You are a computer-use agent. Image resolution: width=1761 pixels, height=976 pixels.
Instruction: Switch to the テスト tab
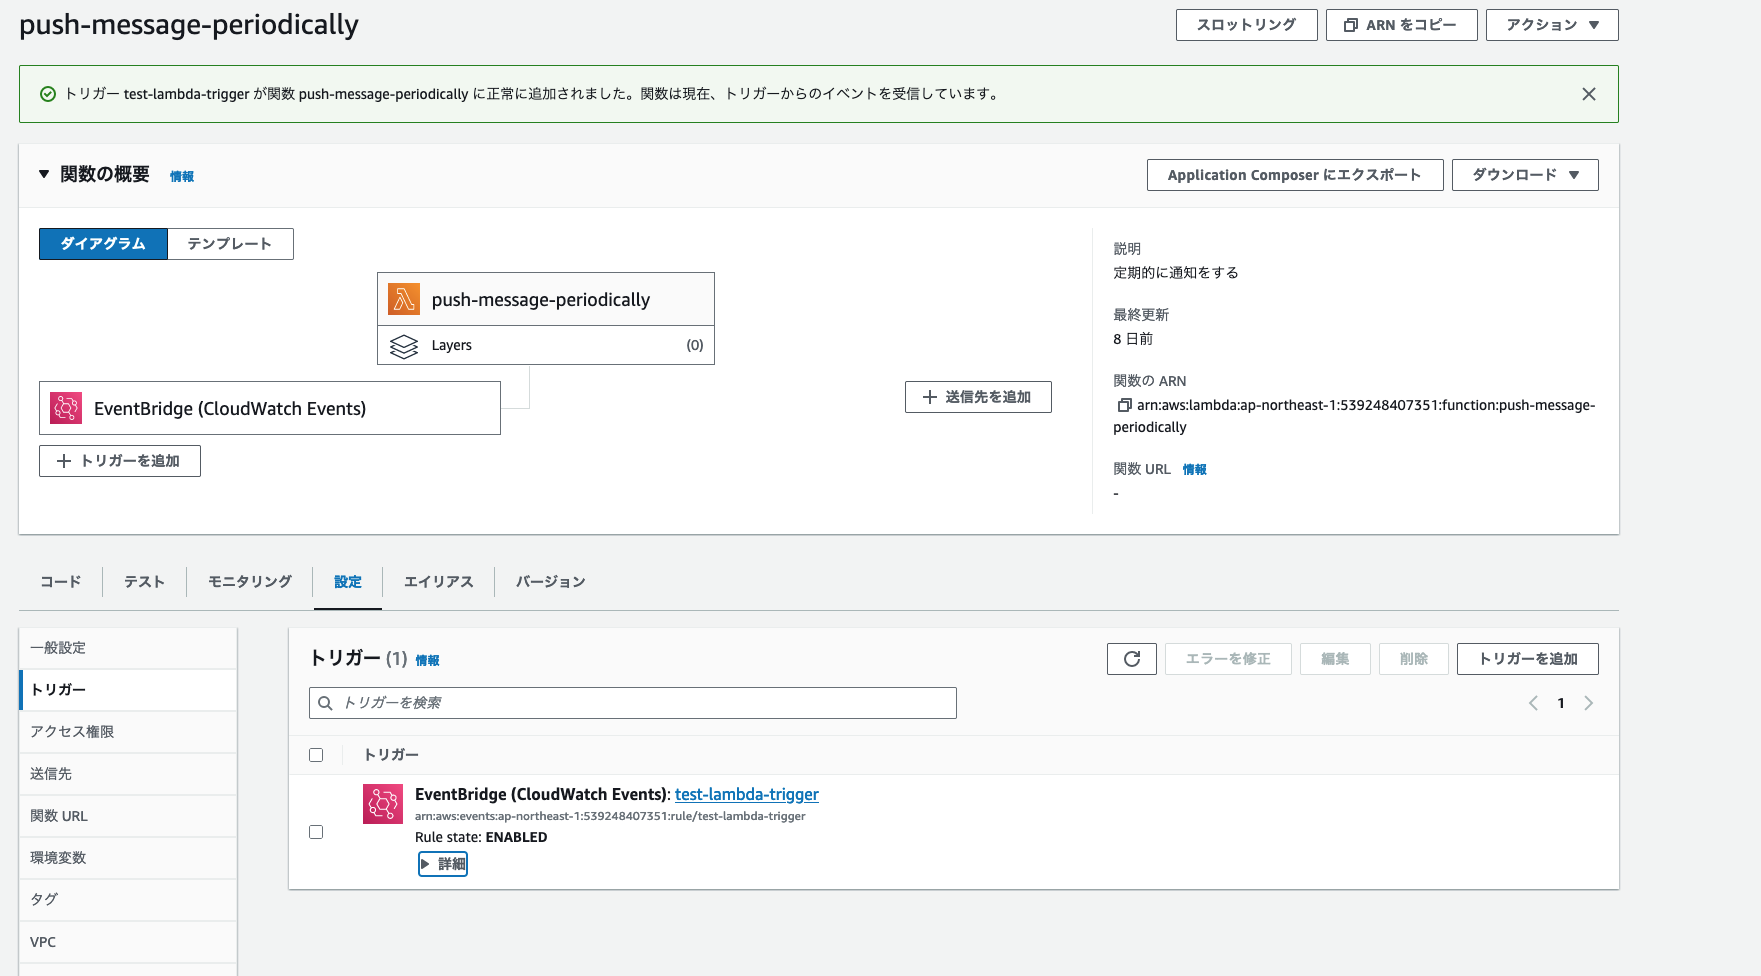tap(144, 582)
